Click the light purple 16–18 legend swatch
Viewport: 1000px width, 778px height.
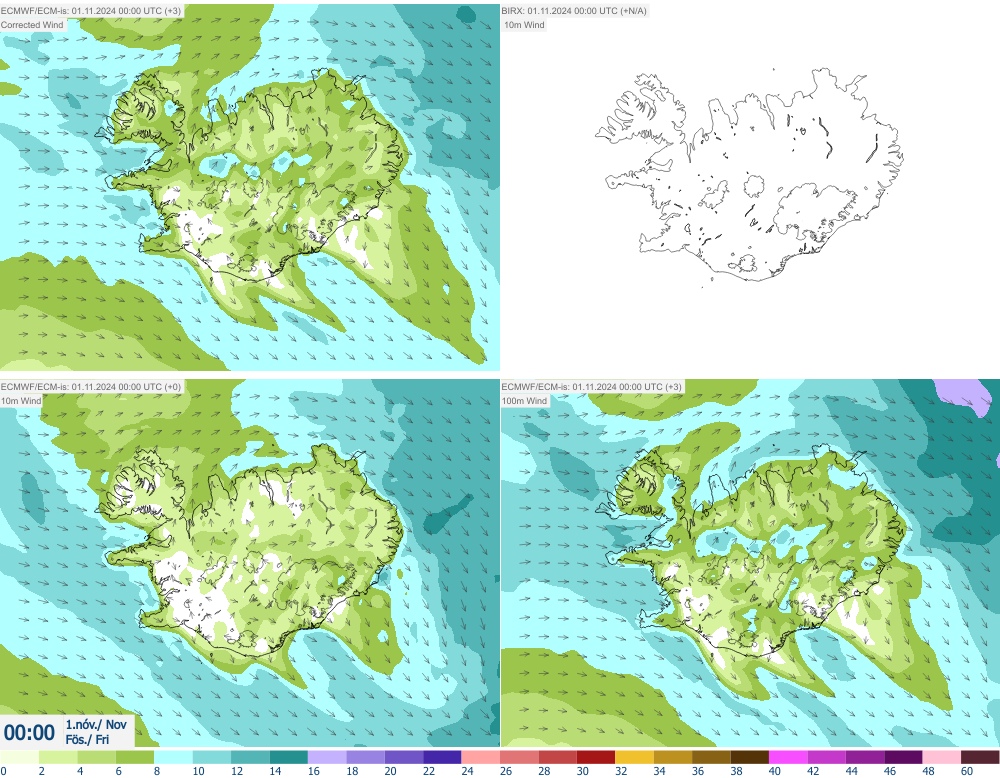tap(327, 757)
